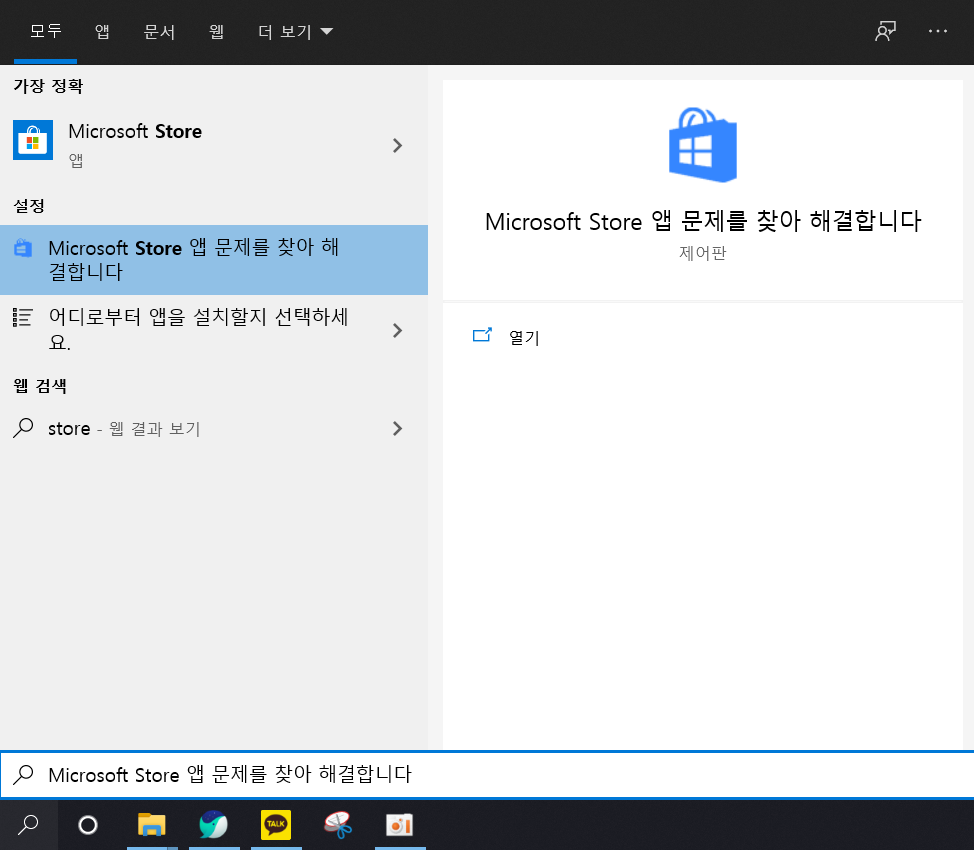Click the search input box at bottom
This screenshot has height=850, width=974.
487,774
